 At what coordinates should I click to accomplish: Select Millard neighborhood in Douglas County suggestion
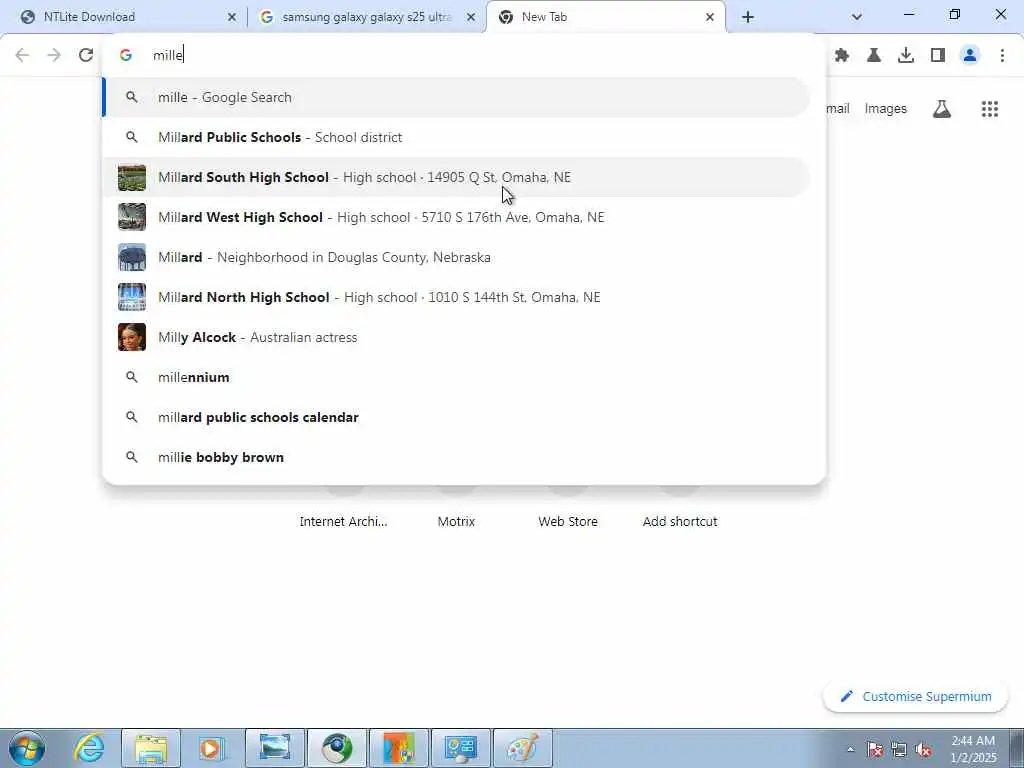click(456, 257)
